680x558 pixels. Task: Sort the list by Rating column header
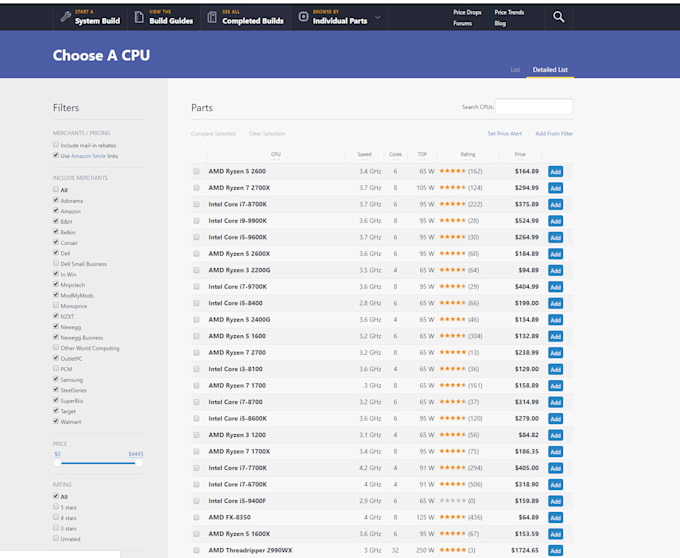coord(467,154)
